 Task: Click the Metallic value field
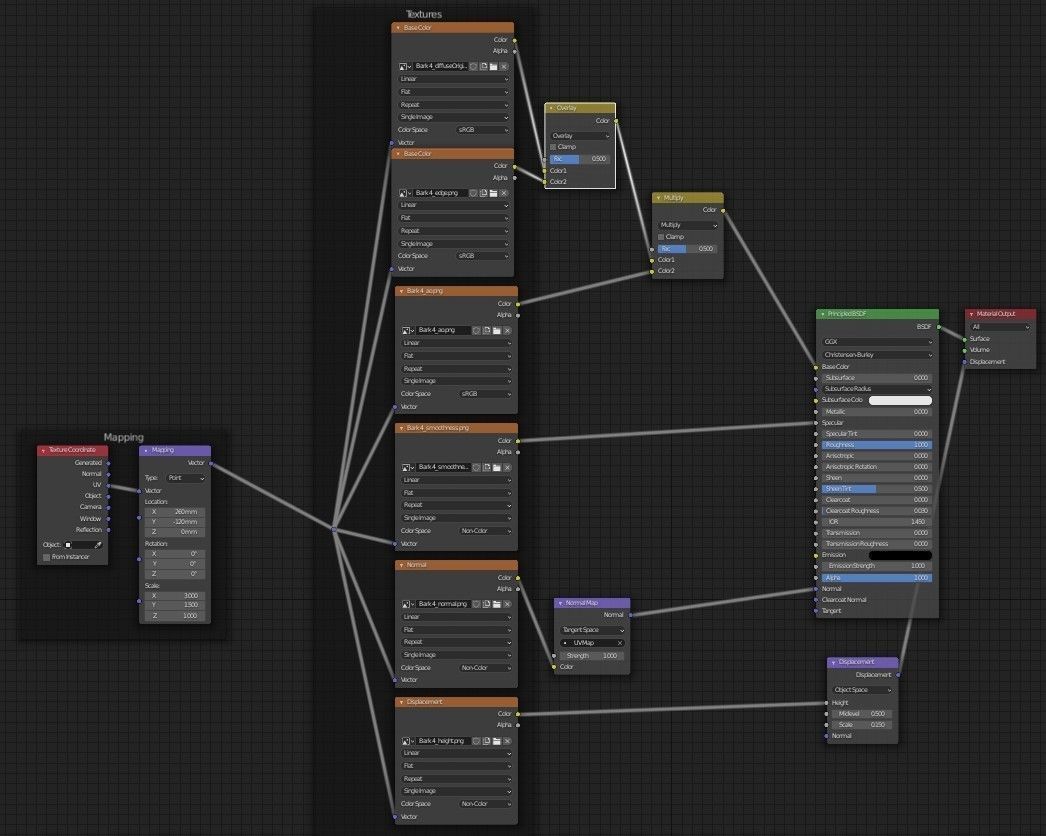click(877, 412)
